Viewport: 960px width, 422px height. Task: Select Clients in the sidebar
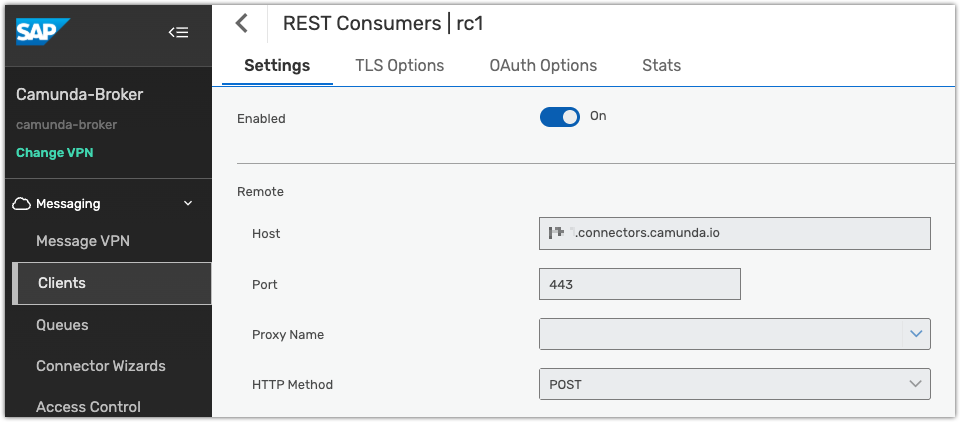coord(62,283)
